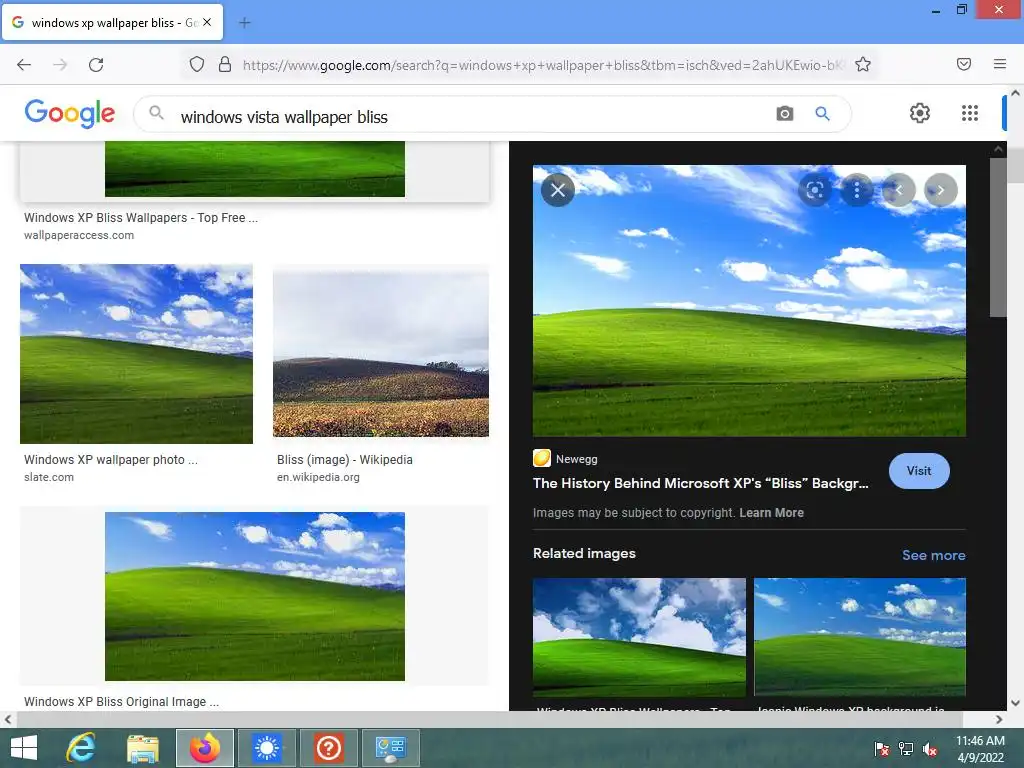Open Windows XP Bliss Original Image thumbnail

pyautogui.click(x=255, y=596)
